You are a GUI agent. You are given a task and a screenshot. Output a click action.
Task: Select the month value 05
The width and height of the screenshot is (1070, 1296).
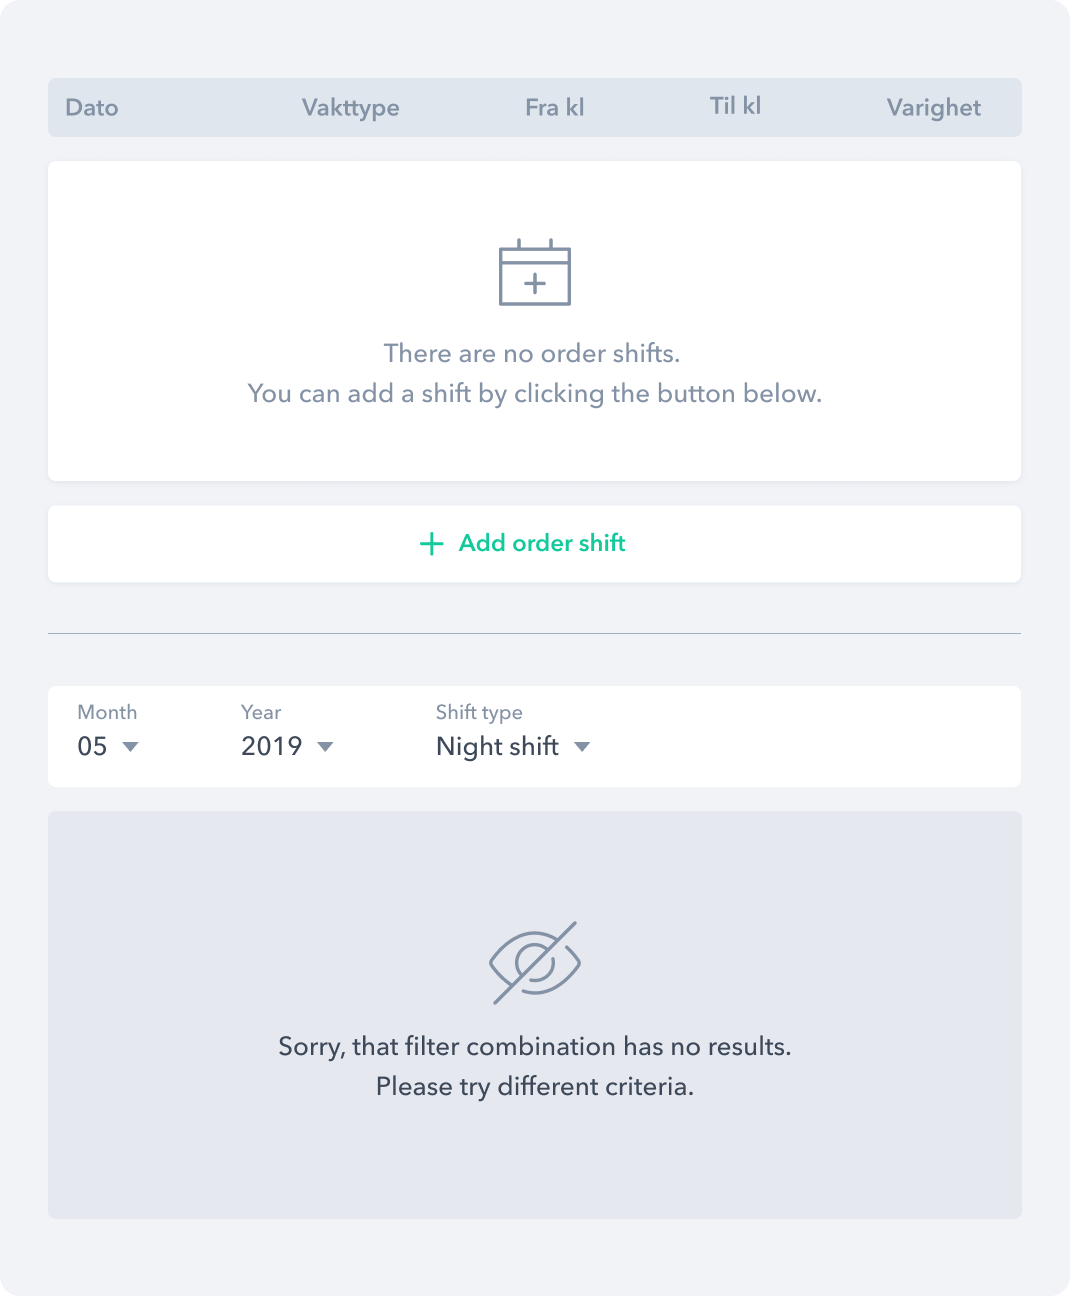point(92,747)
